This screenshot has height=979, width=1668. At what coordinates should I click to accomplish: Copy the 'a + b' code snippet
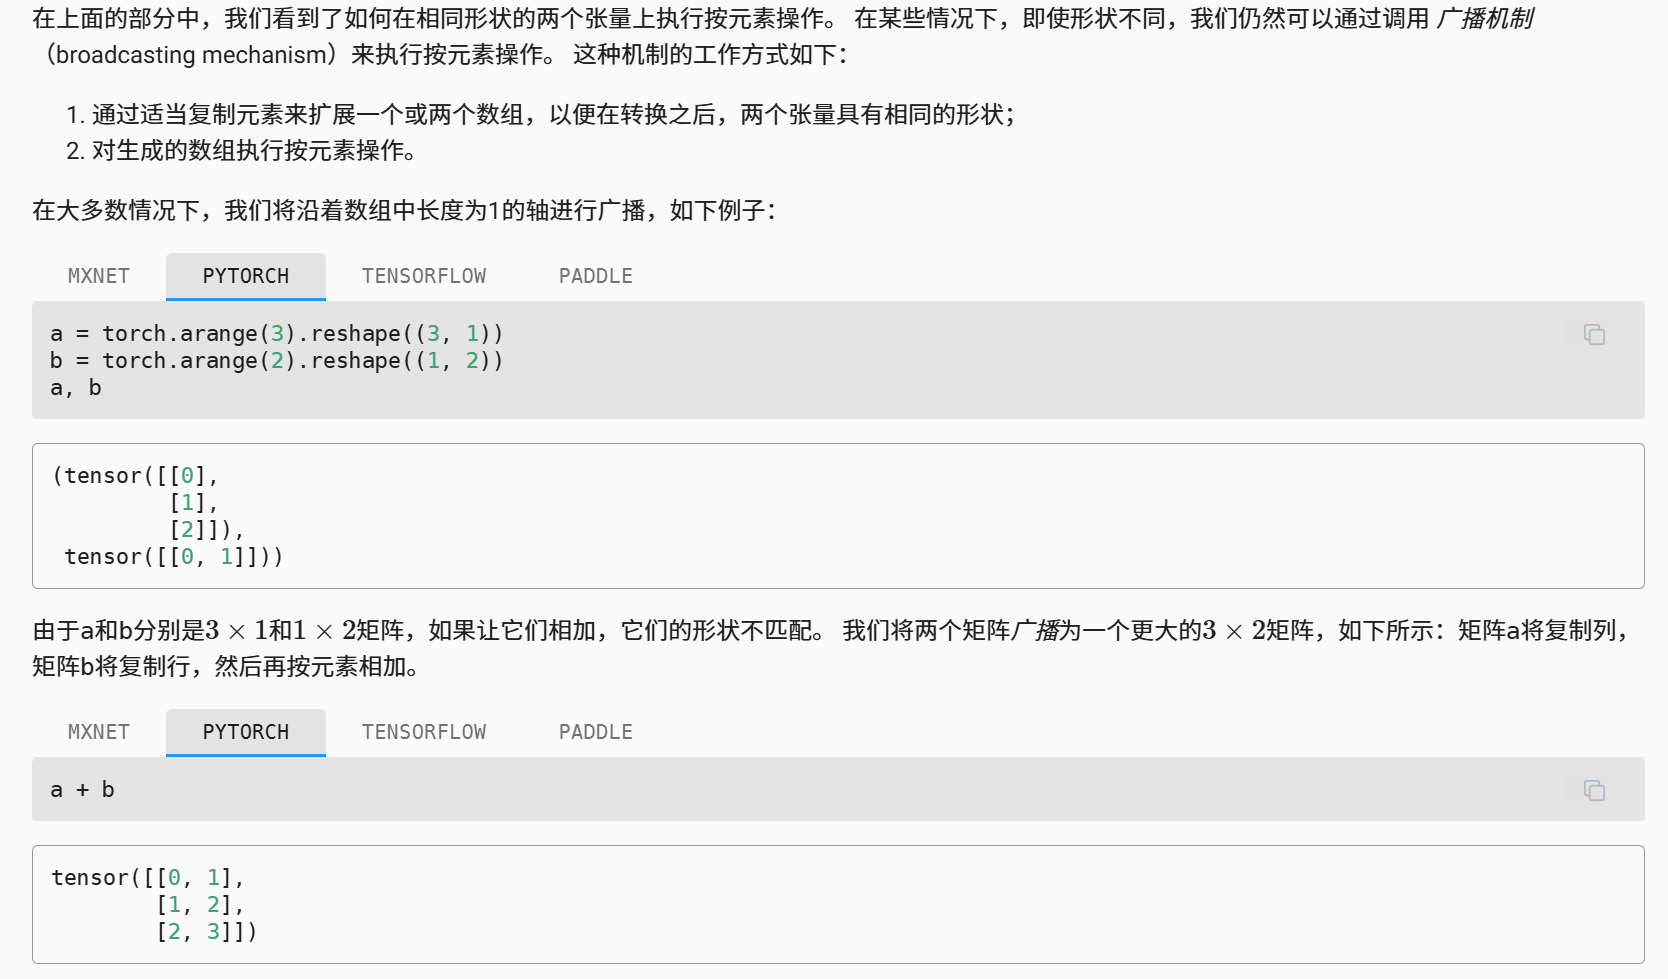click(x=1594, y=791)
